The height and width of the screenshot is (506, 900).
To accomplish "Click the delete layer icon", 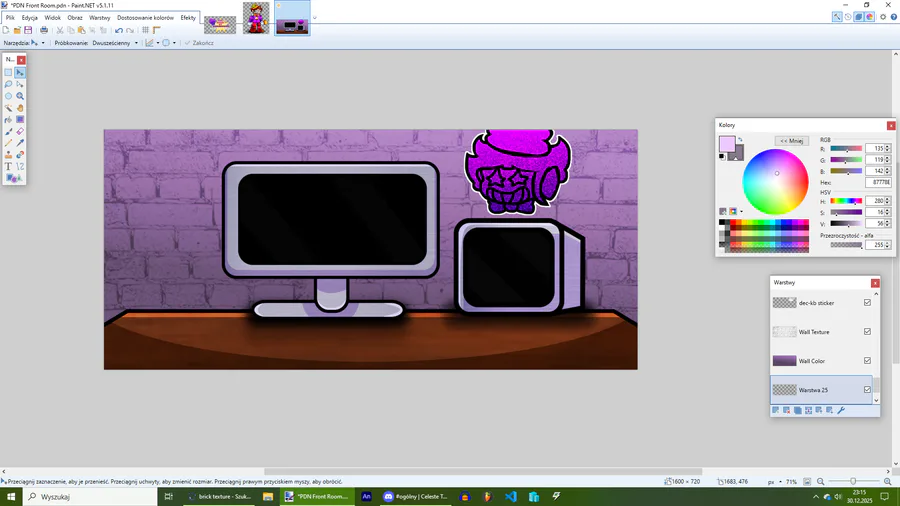I will [x=786, y=410].
